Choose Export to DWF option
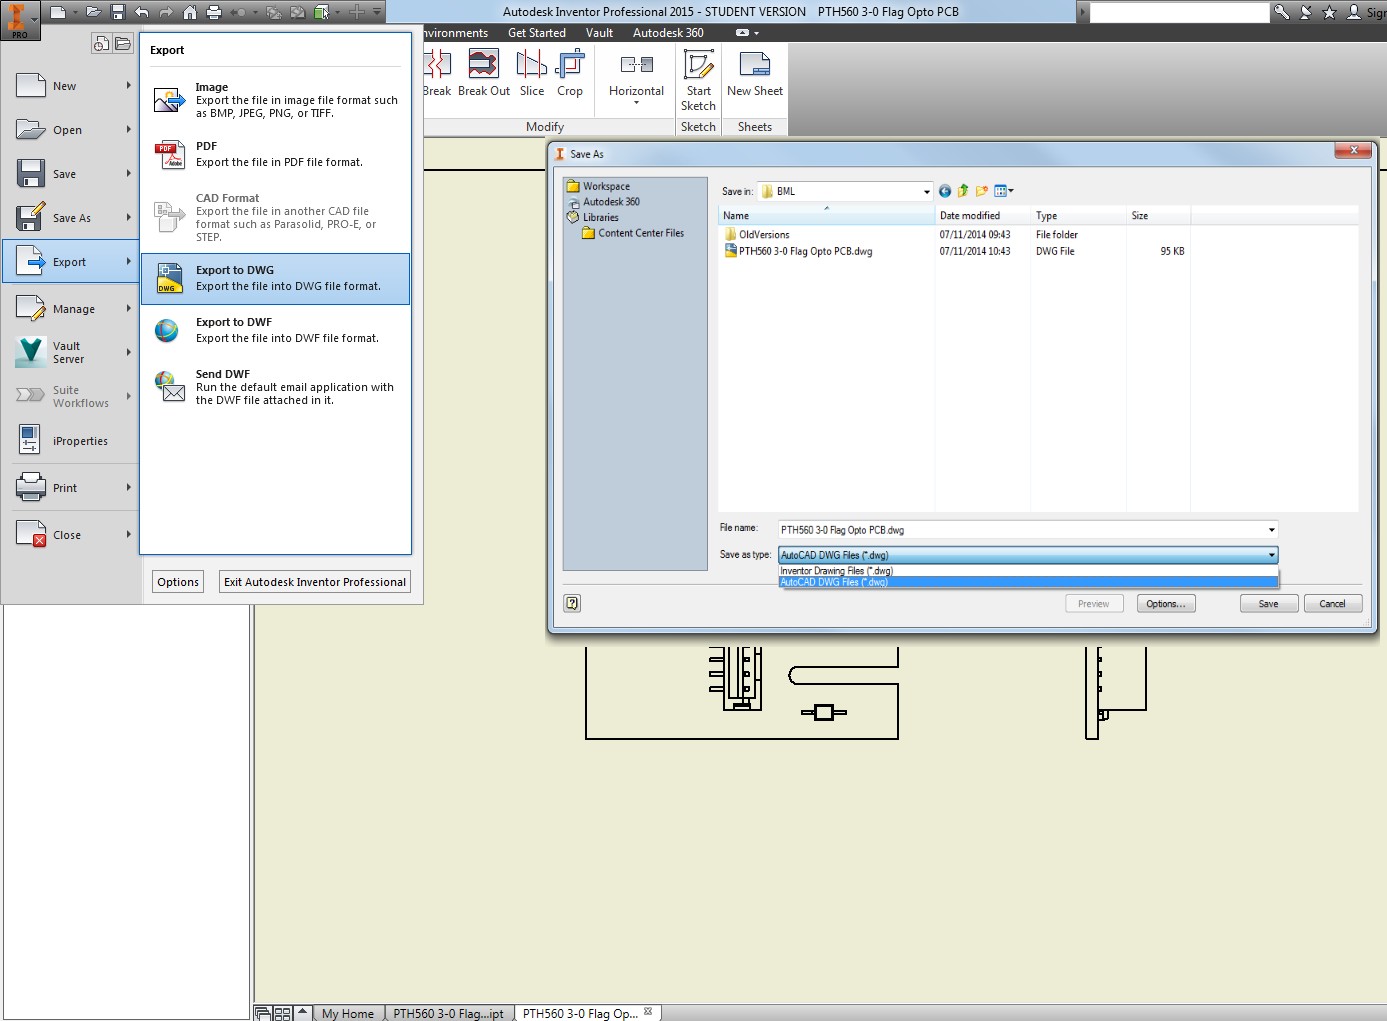Image resolution: width=1387 pixels, height=1021 pixels. (275, 330)
